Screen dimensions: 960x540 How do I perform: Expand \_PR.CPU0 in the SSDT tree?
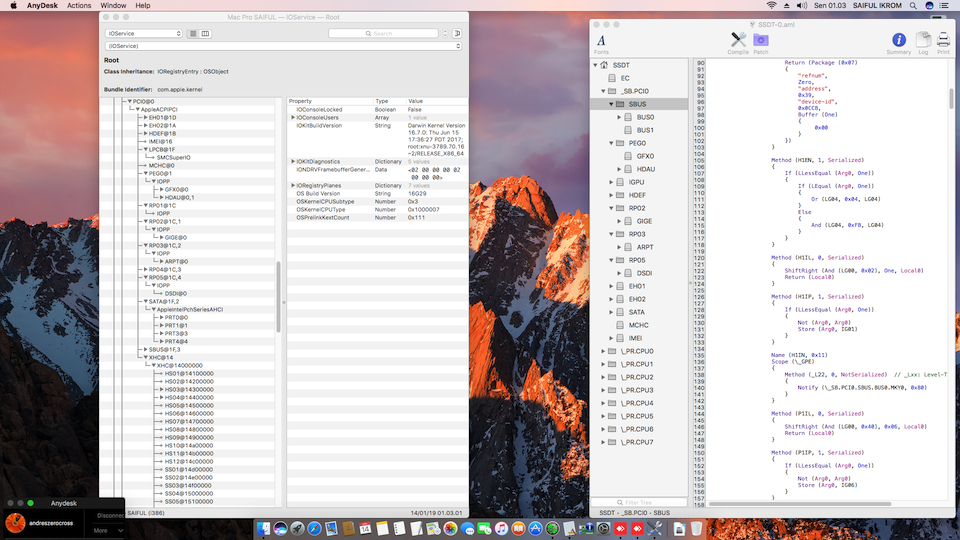click(x=603, y=351)
